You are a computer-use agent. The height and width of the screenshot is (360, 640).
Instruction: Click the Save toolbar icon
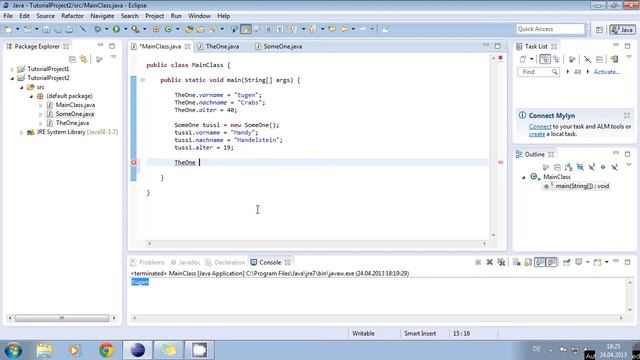pos(46,29)
